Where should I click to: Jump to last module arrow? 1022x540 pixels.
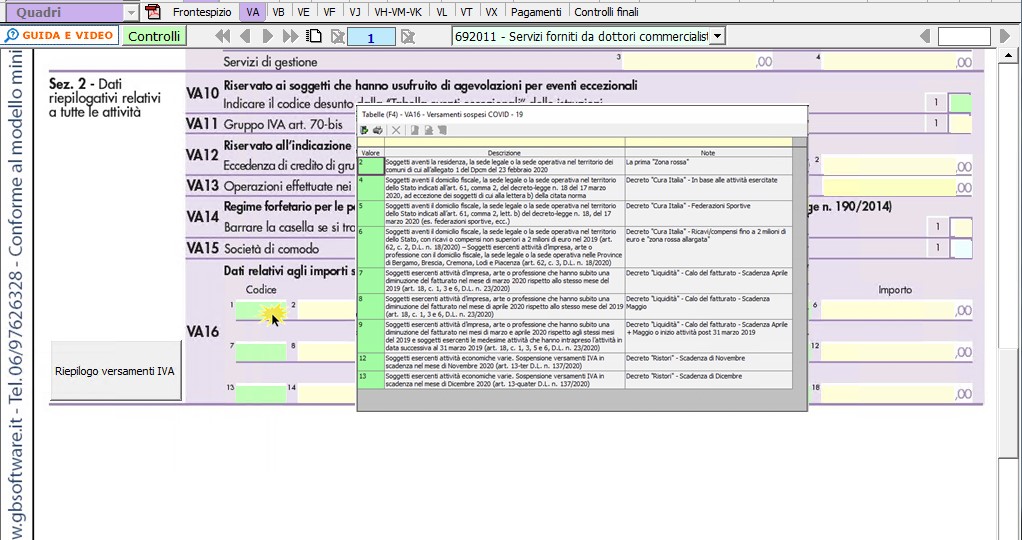(291, 37)
